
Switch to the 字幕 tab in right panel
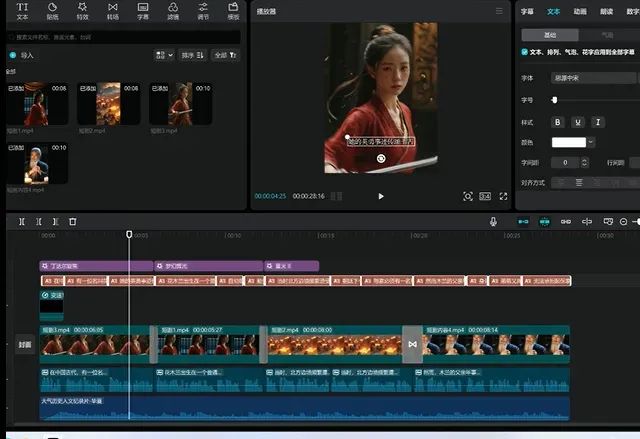click(x=527, y=11)
